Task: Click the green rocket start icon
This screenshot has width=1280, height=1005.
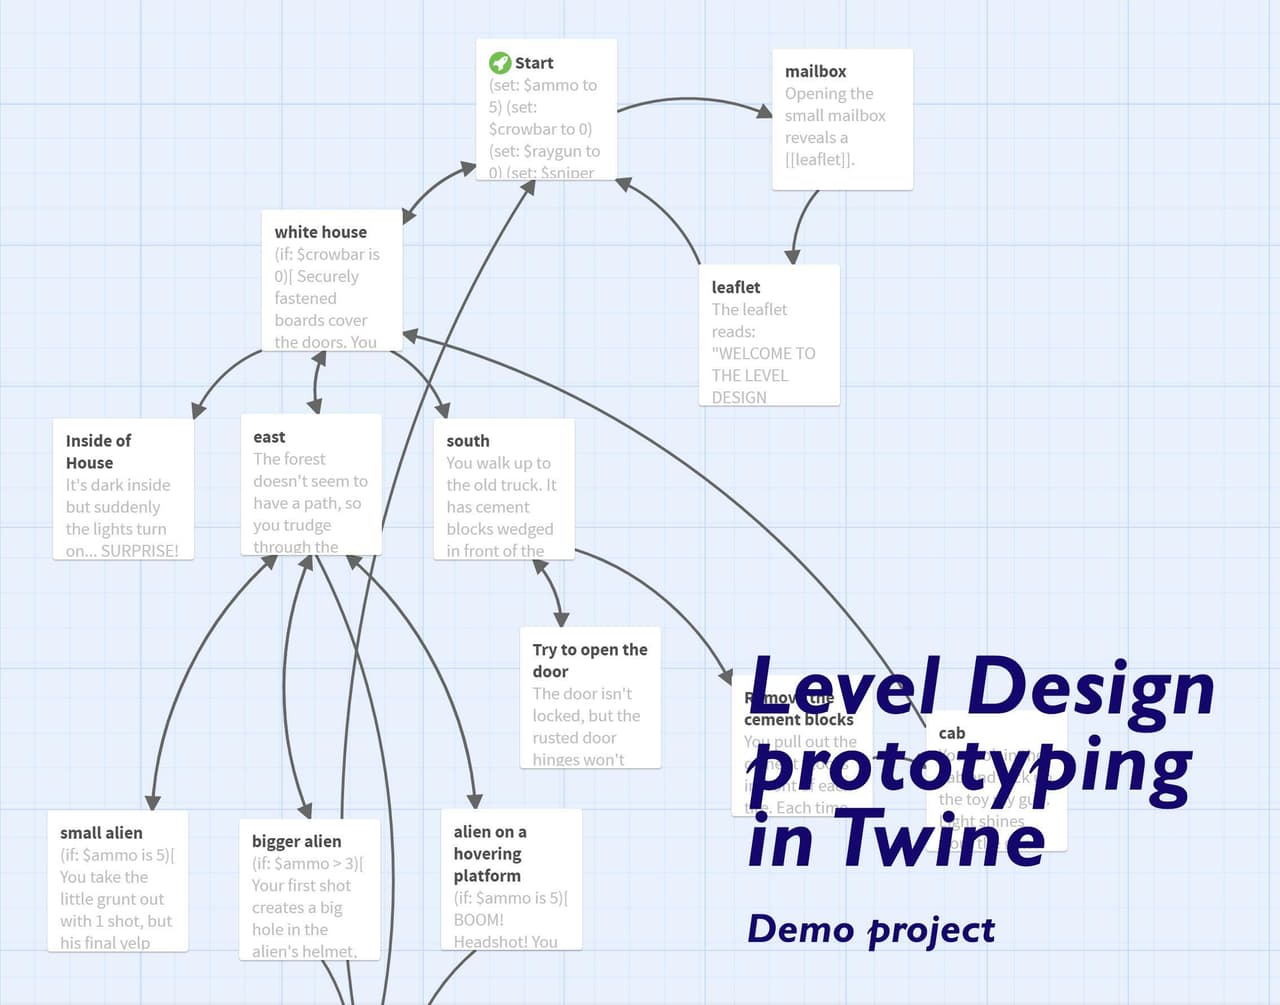Action: click(500, 62)
